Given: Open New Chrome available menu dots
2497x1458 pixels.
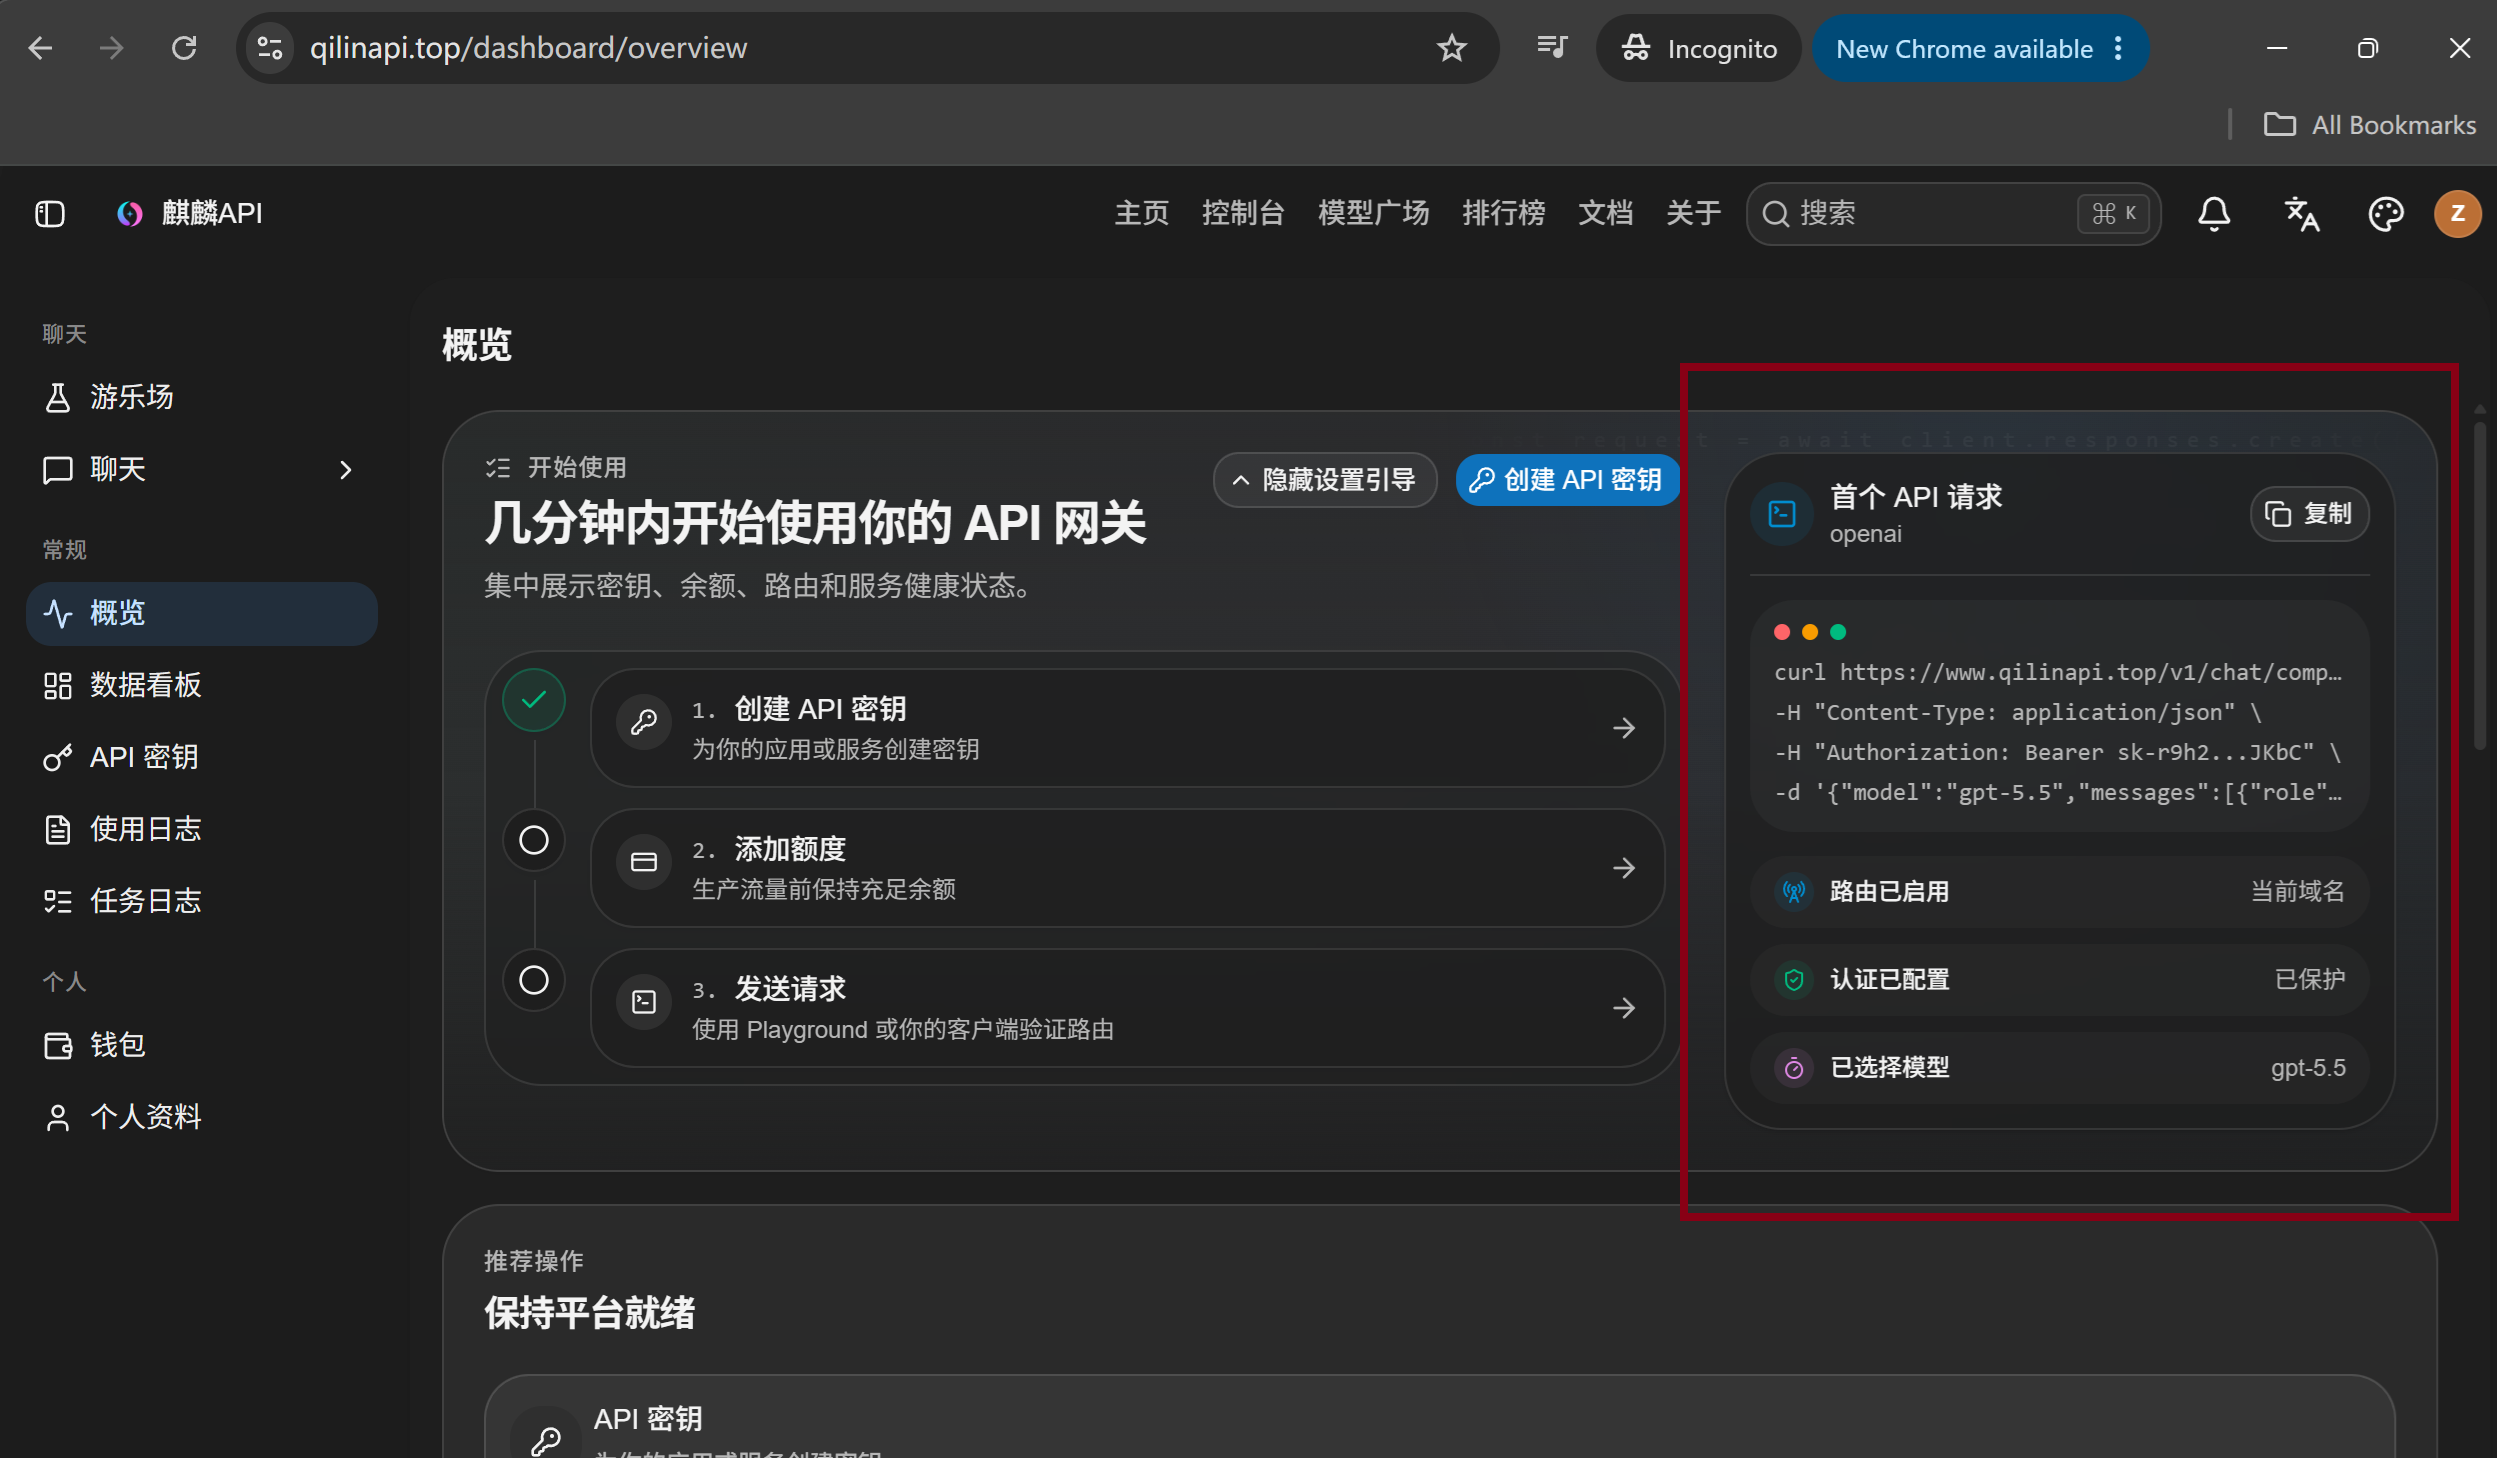Looking at the screenshot, I should (x=2118, y=49).
